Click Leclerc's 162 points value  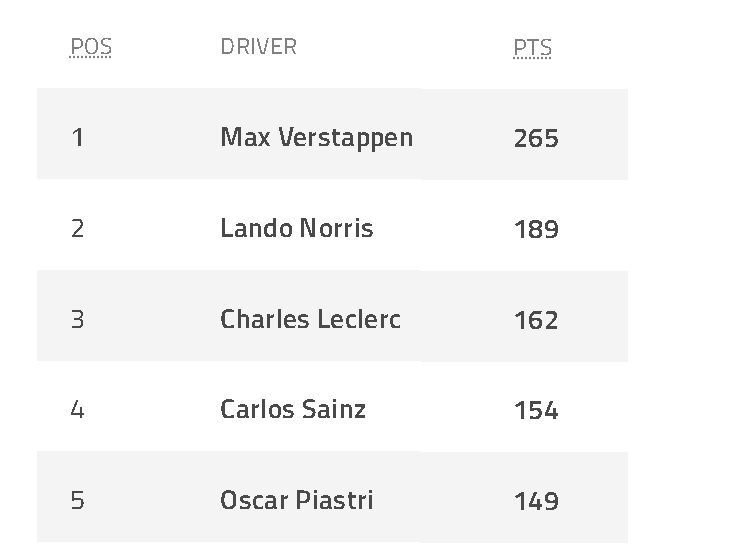[x=536, y=320]
